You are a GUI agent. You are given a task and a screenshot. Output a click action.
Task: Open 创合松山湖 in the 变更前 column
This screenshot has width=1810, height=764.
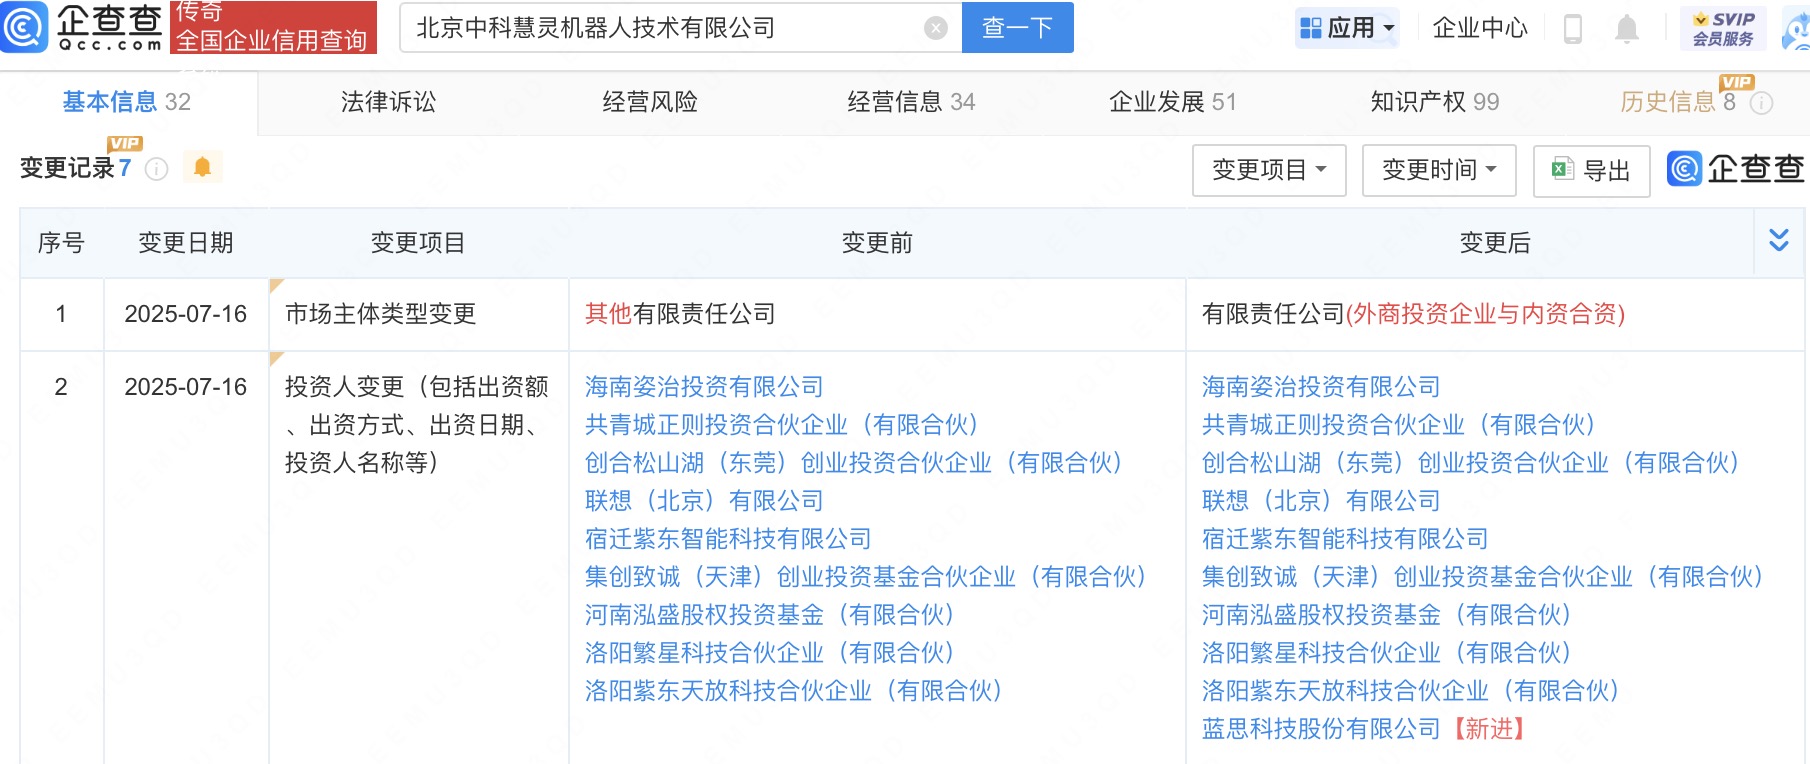coord(854,463)
